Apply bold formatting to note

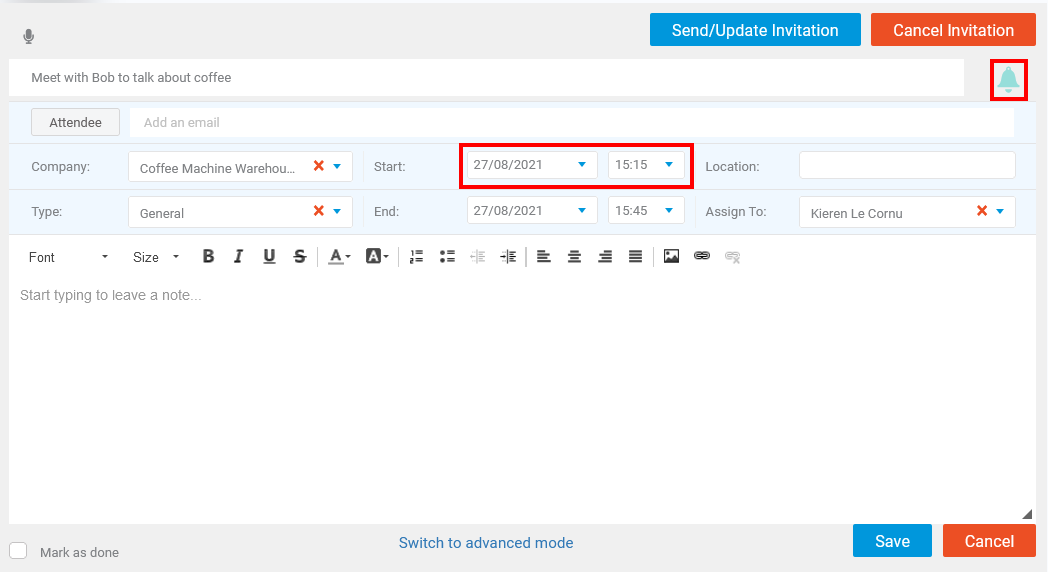(x=209, y=257)
